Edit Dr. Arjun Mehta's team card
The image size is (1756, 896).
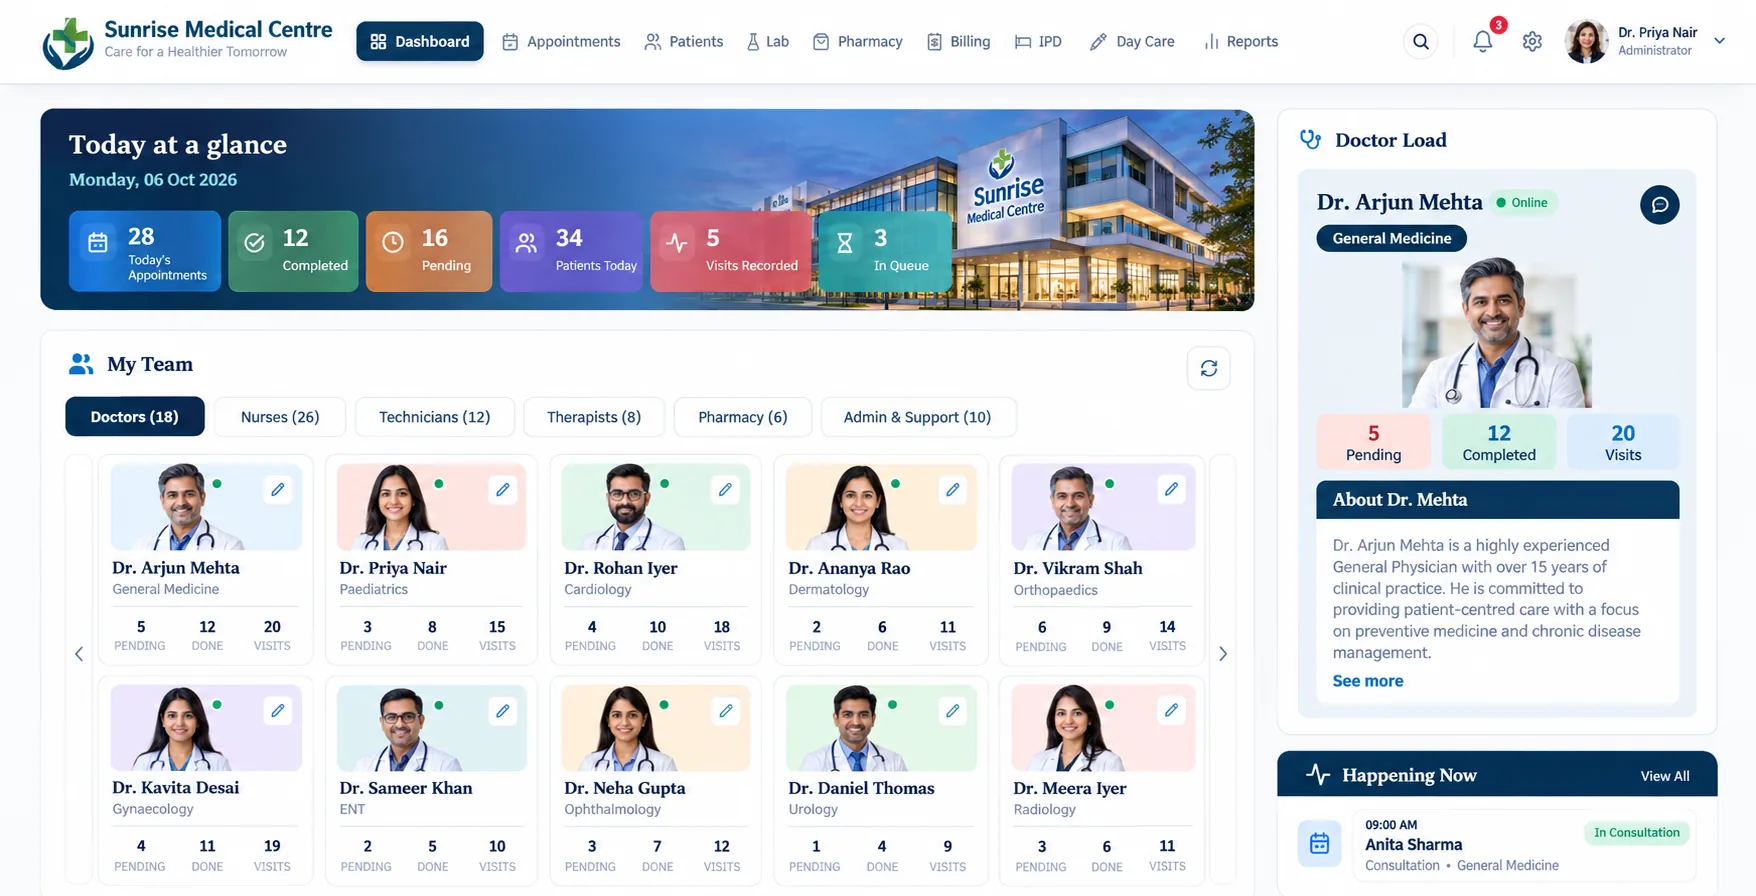[x=278, y=489]
